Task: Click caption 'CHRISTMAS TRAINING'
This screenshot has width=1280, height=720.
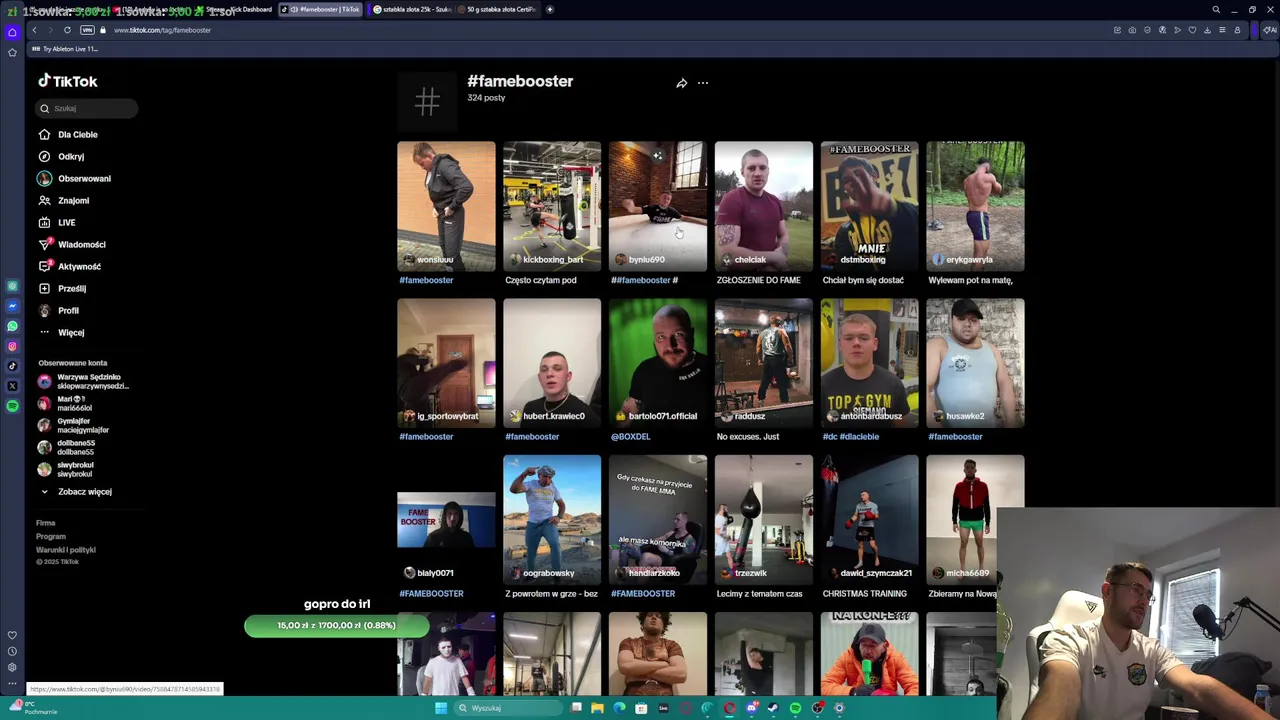Action: (x=865, y=594)
